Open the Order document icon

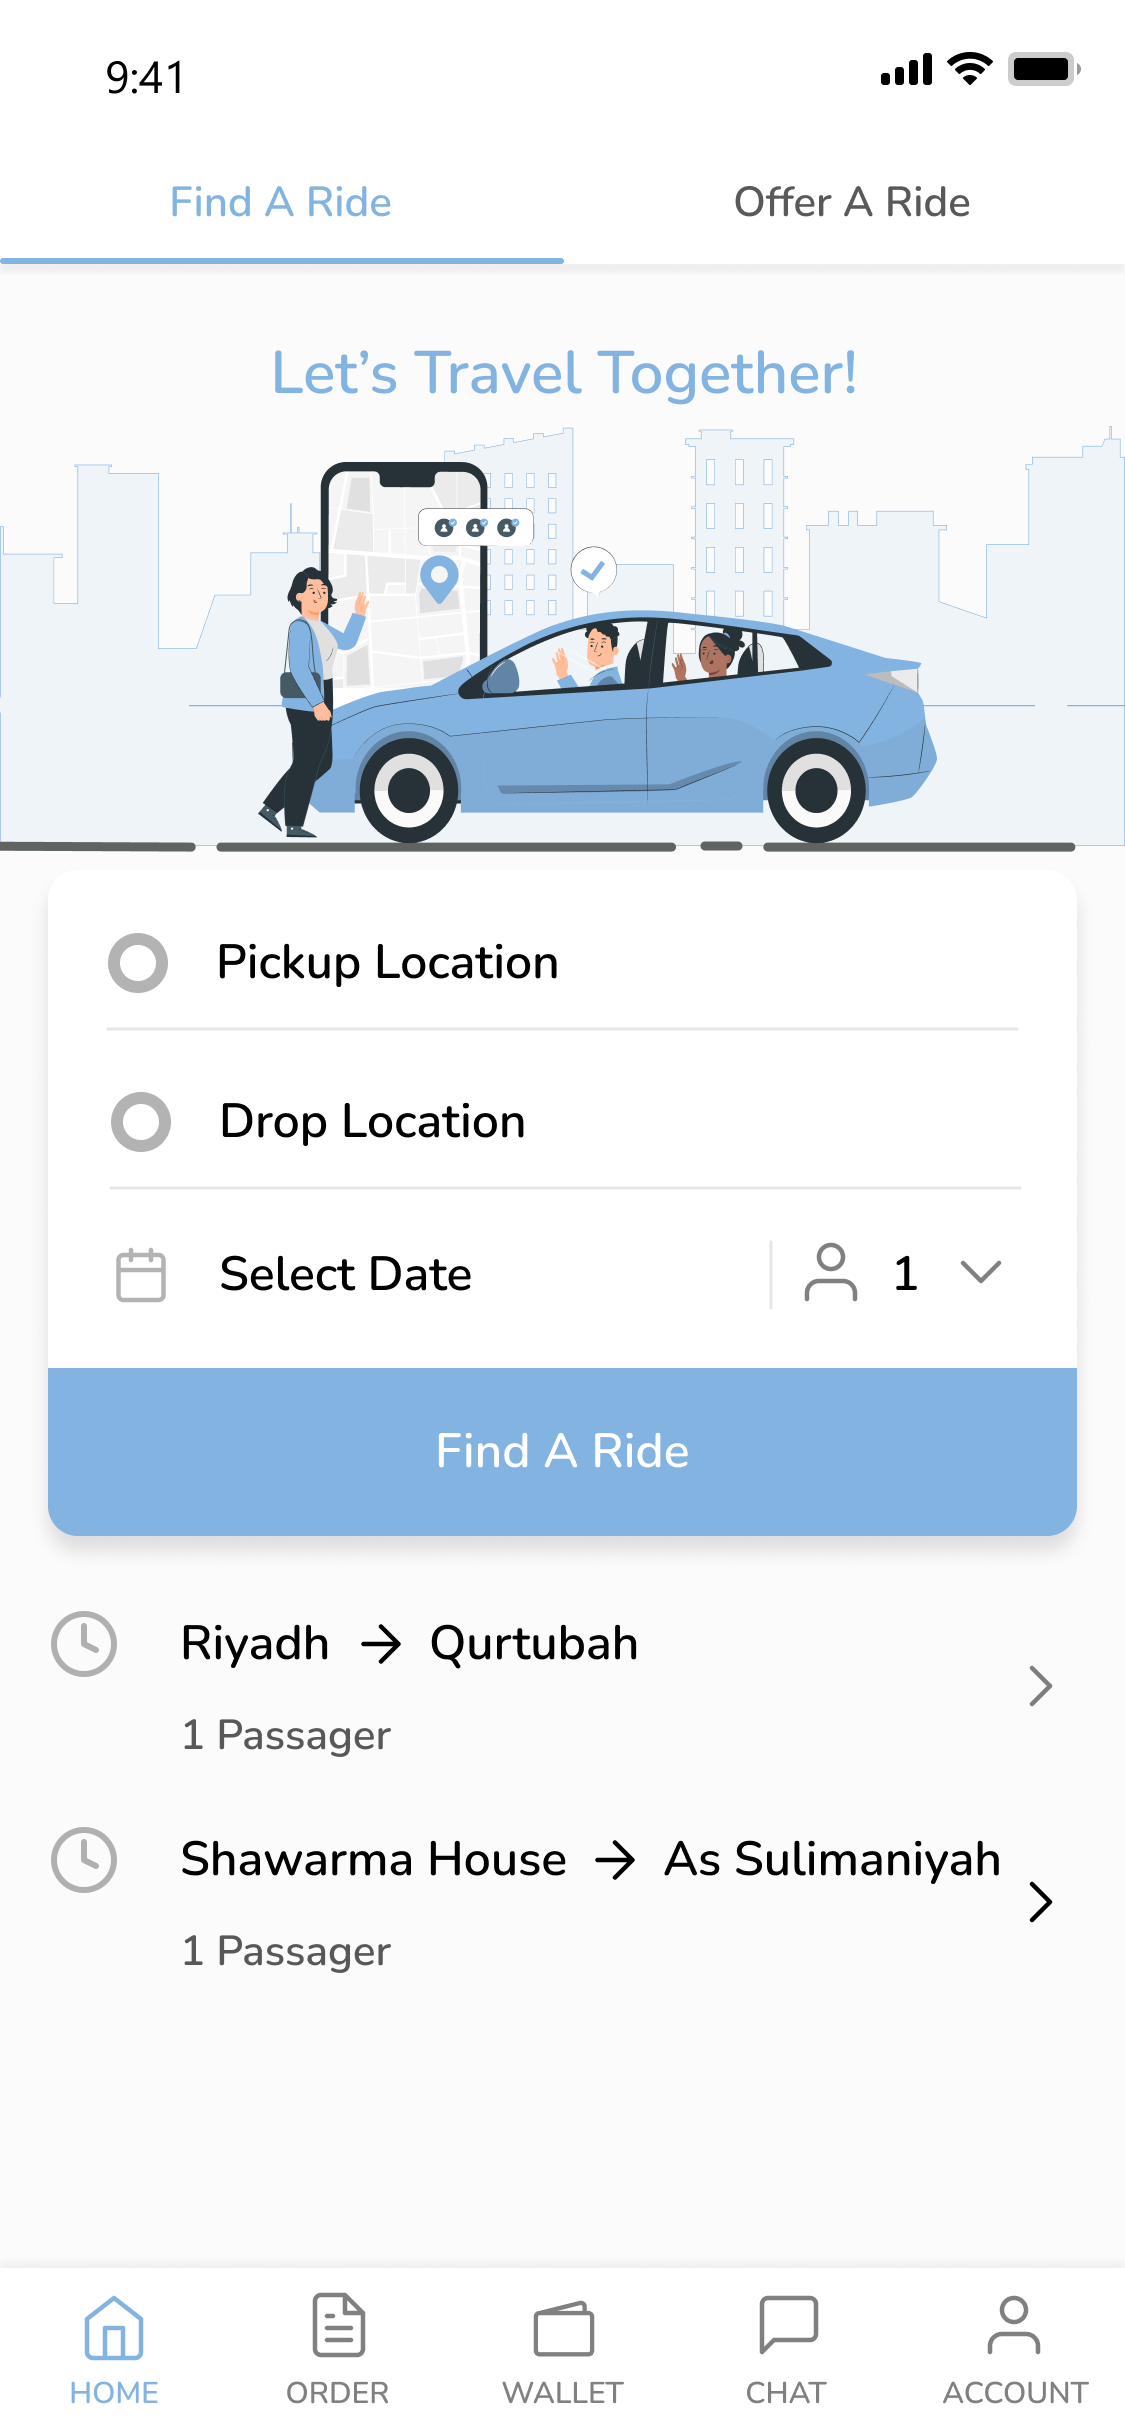[338, 2326]
